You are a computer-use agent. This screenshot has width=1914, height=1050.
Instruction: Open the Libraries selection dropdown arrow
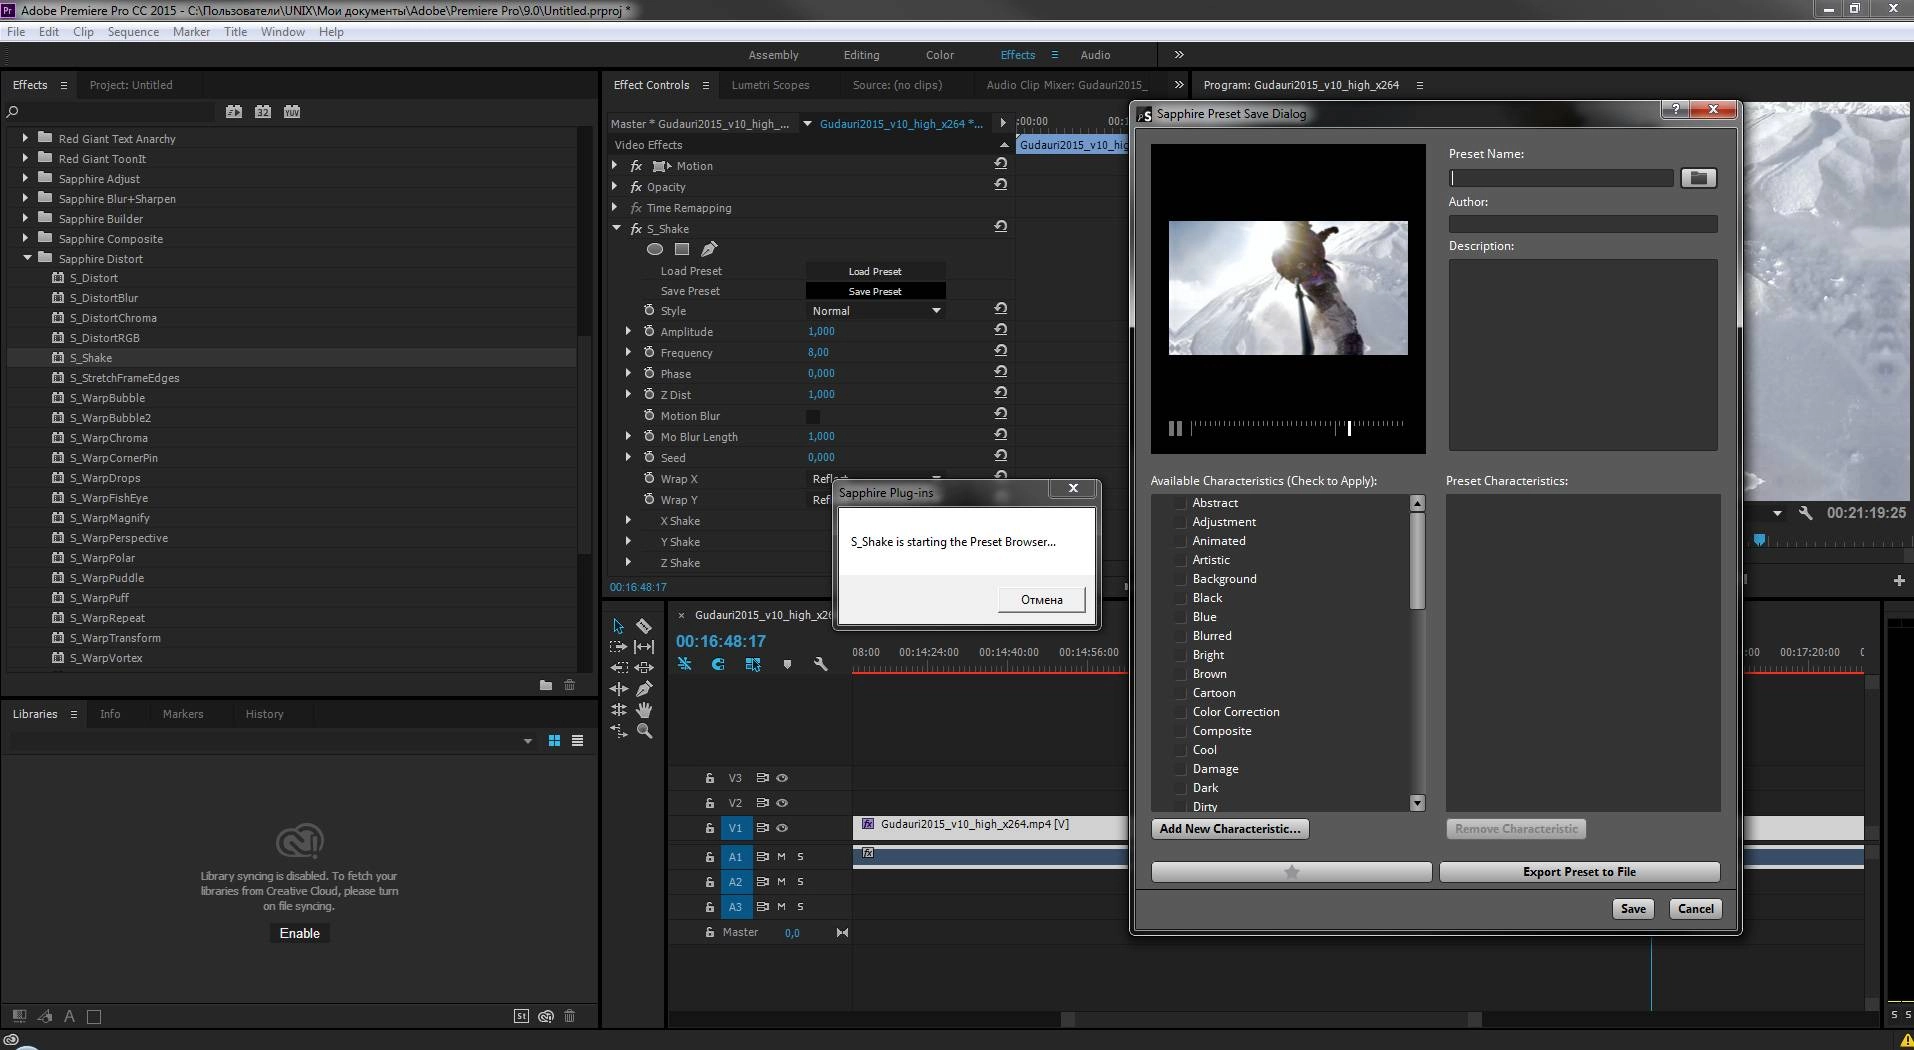[527, 741]
